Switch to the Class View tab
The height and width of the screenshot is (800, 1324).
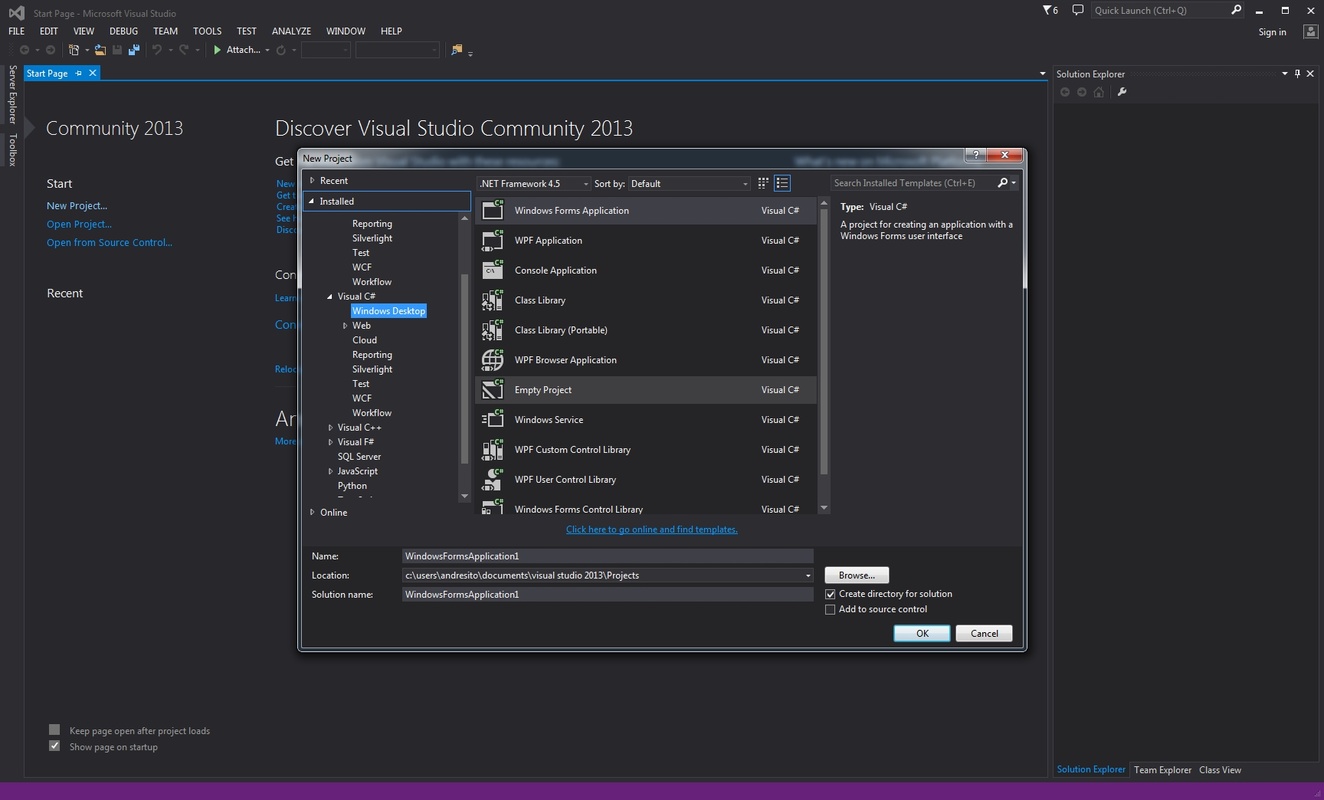coord(1220,770)
